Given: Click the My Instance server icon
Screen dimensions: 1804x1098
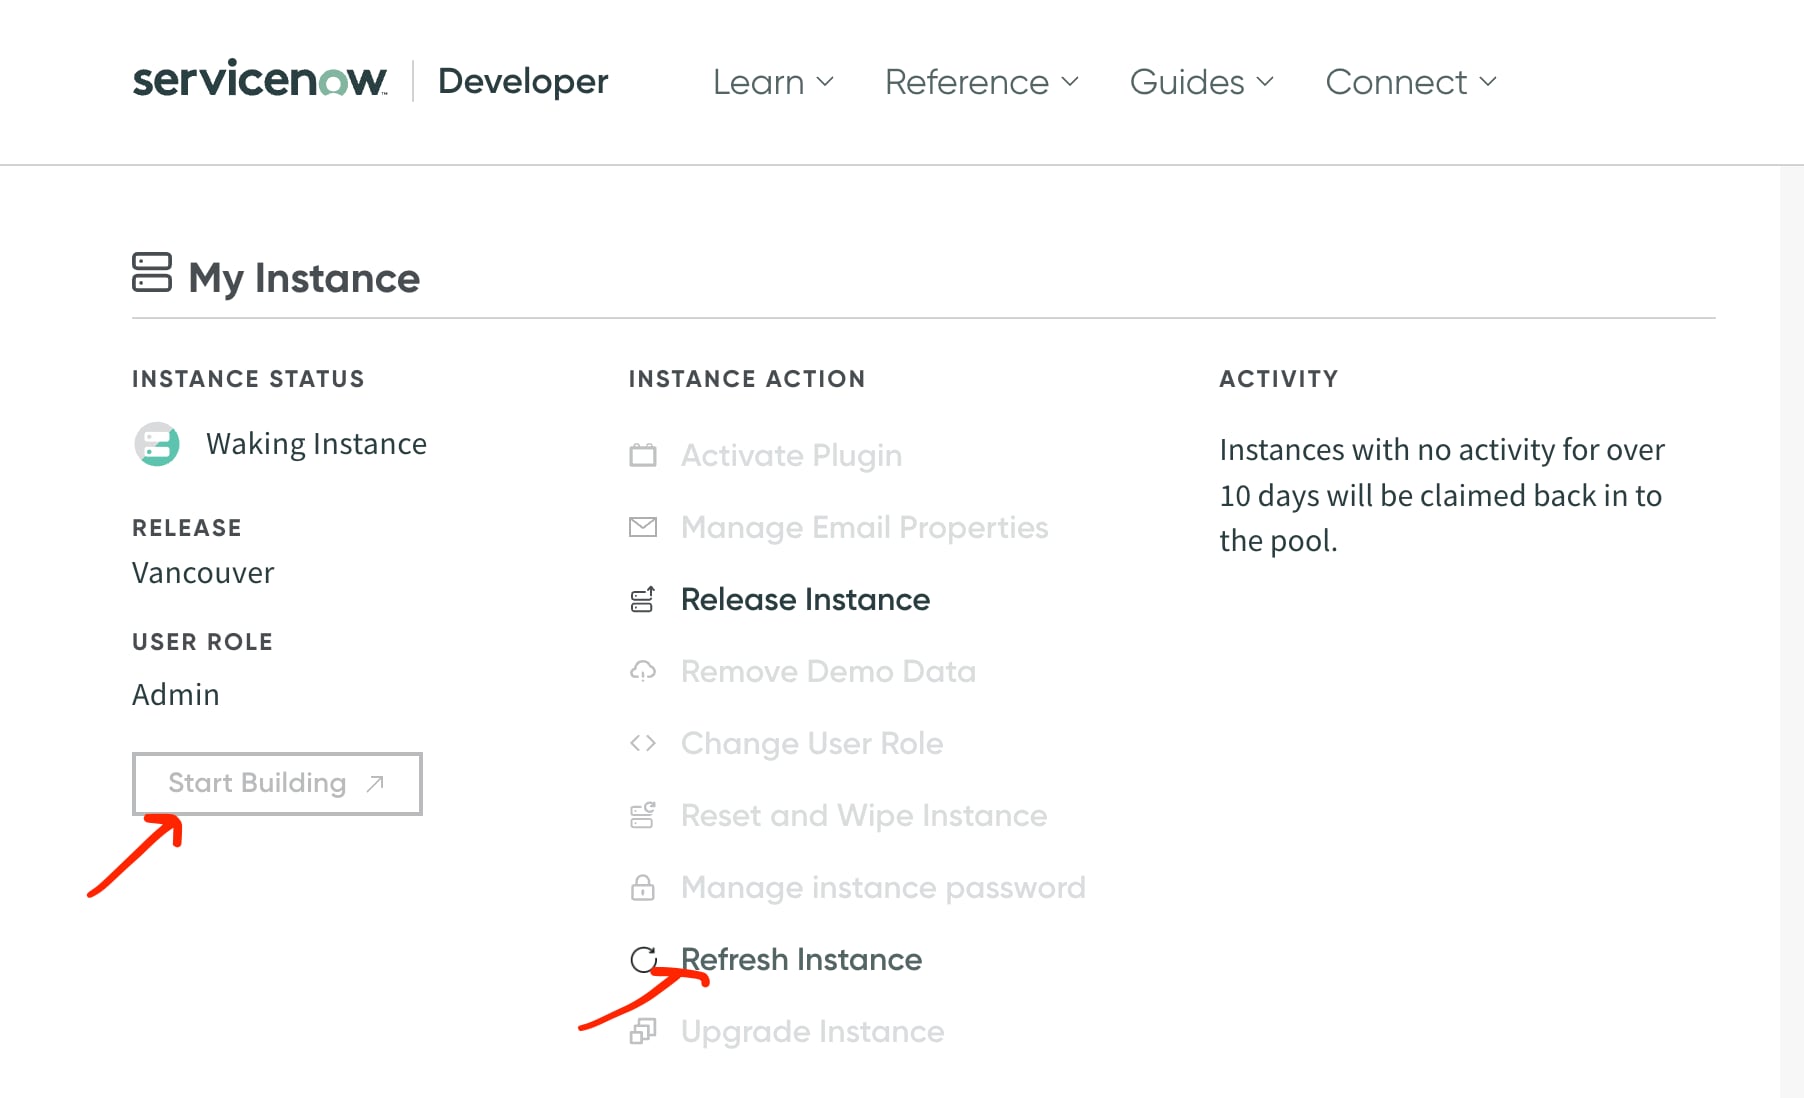Looking at the screenshot, I should pyautogui.click(x=152, y=273).
